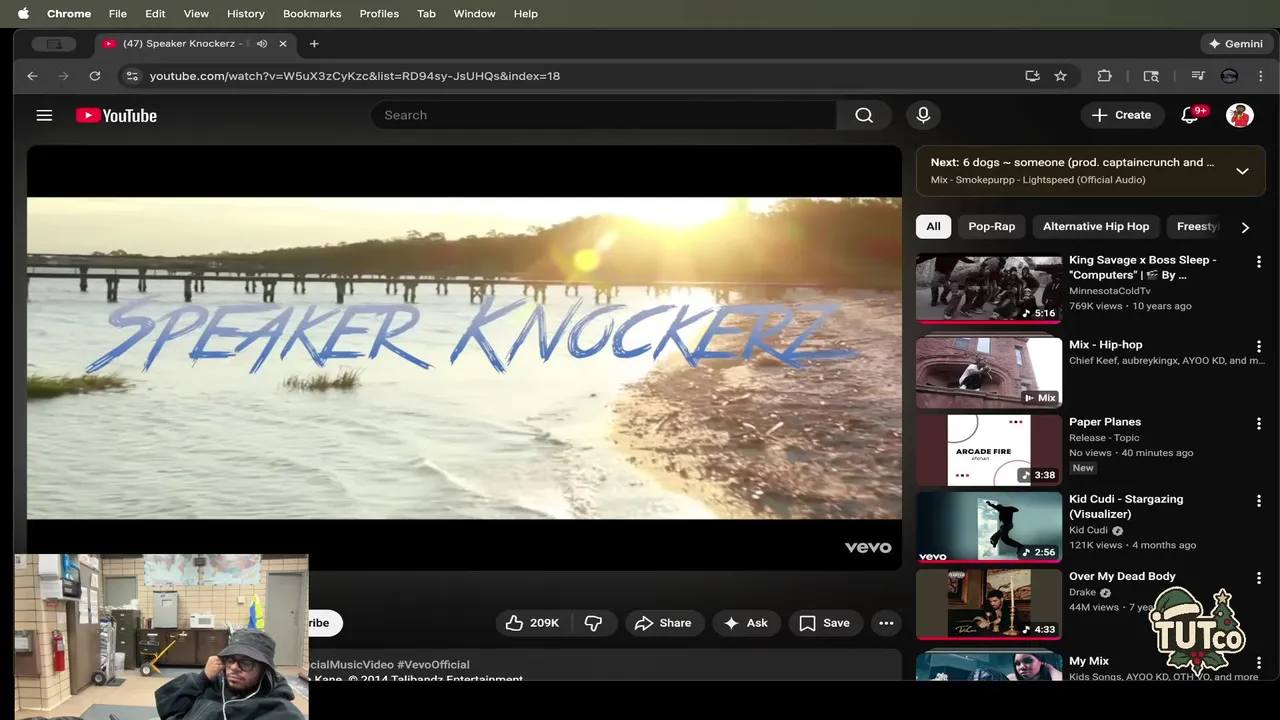Open Chrome media controls icon
This screenshot has width=1280, height=720.
pyautogui.click(x=1197, y=76)
